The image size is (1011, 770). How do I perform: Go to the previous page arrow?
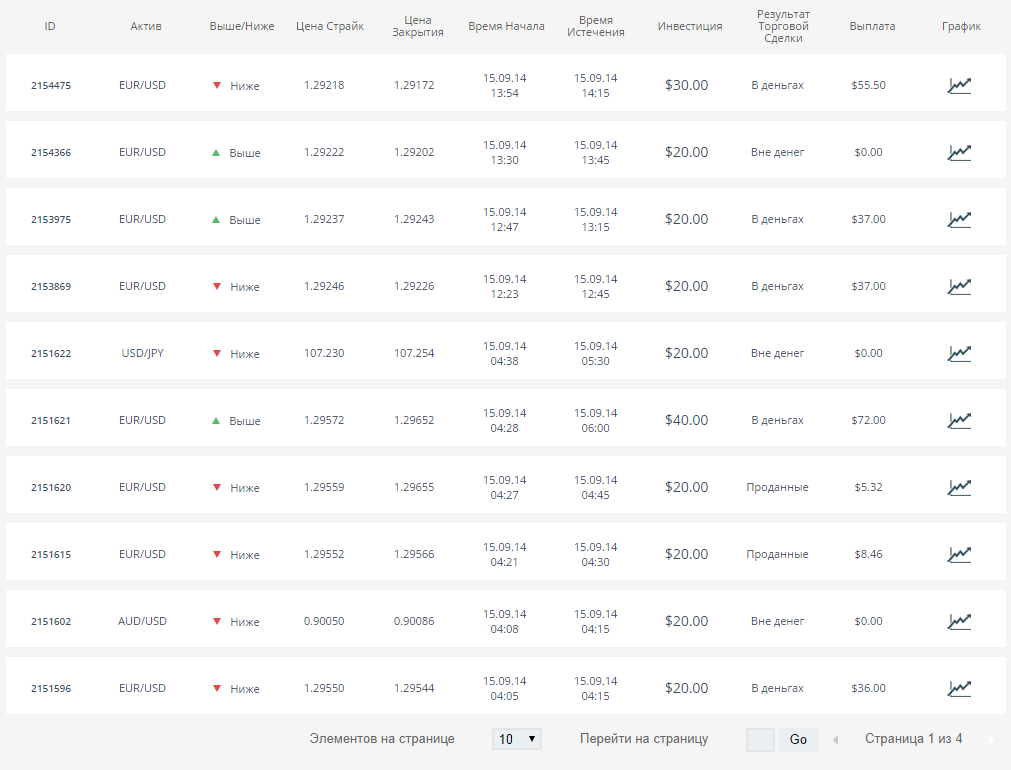pyautogui.click(x=837, y=740)
